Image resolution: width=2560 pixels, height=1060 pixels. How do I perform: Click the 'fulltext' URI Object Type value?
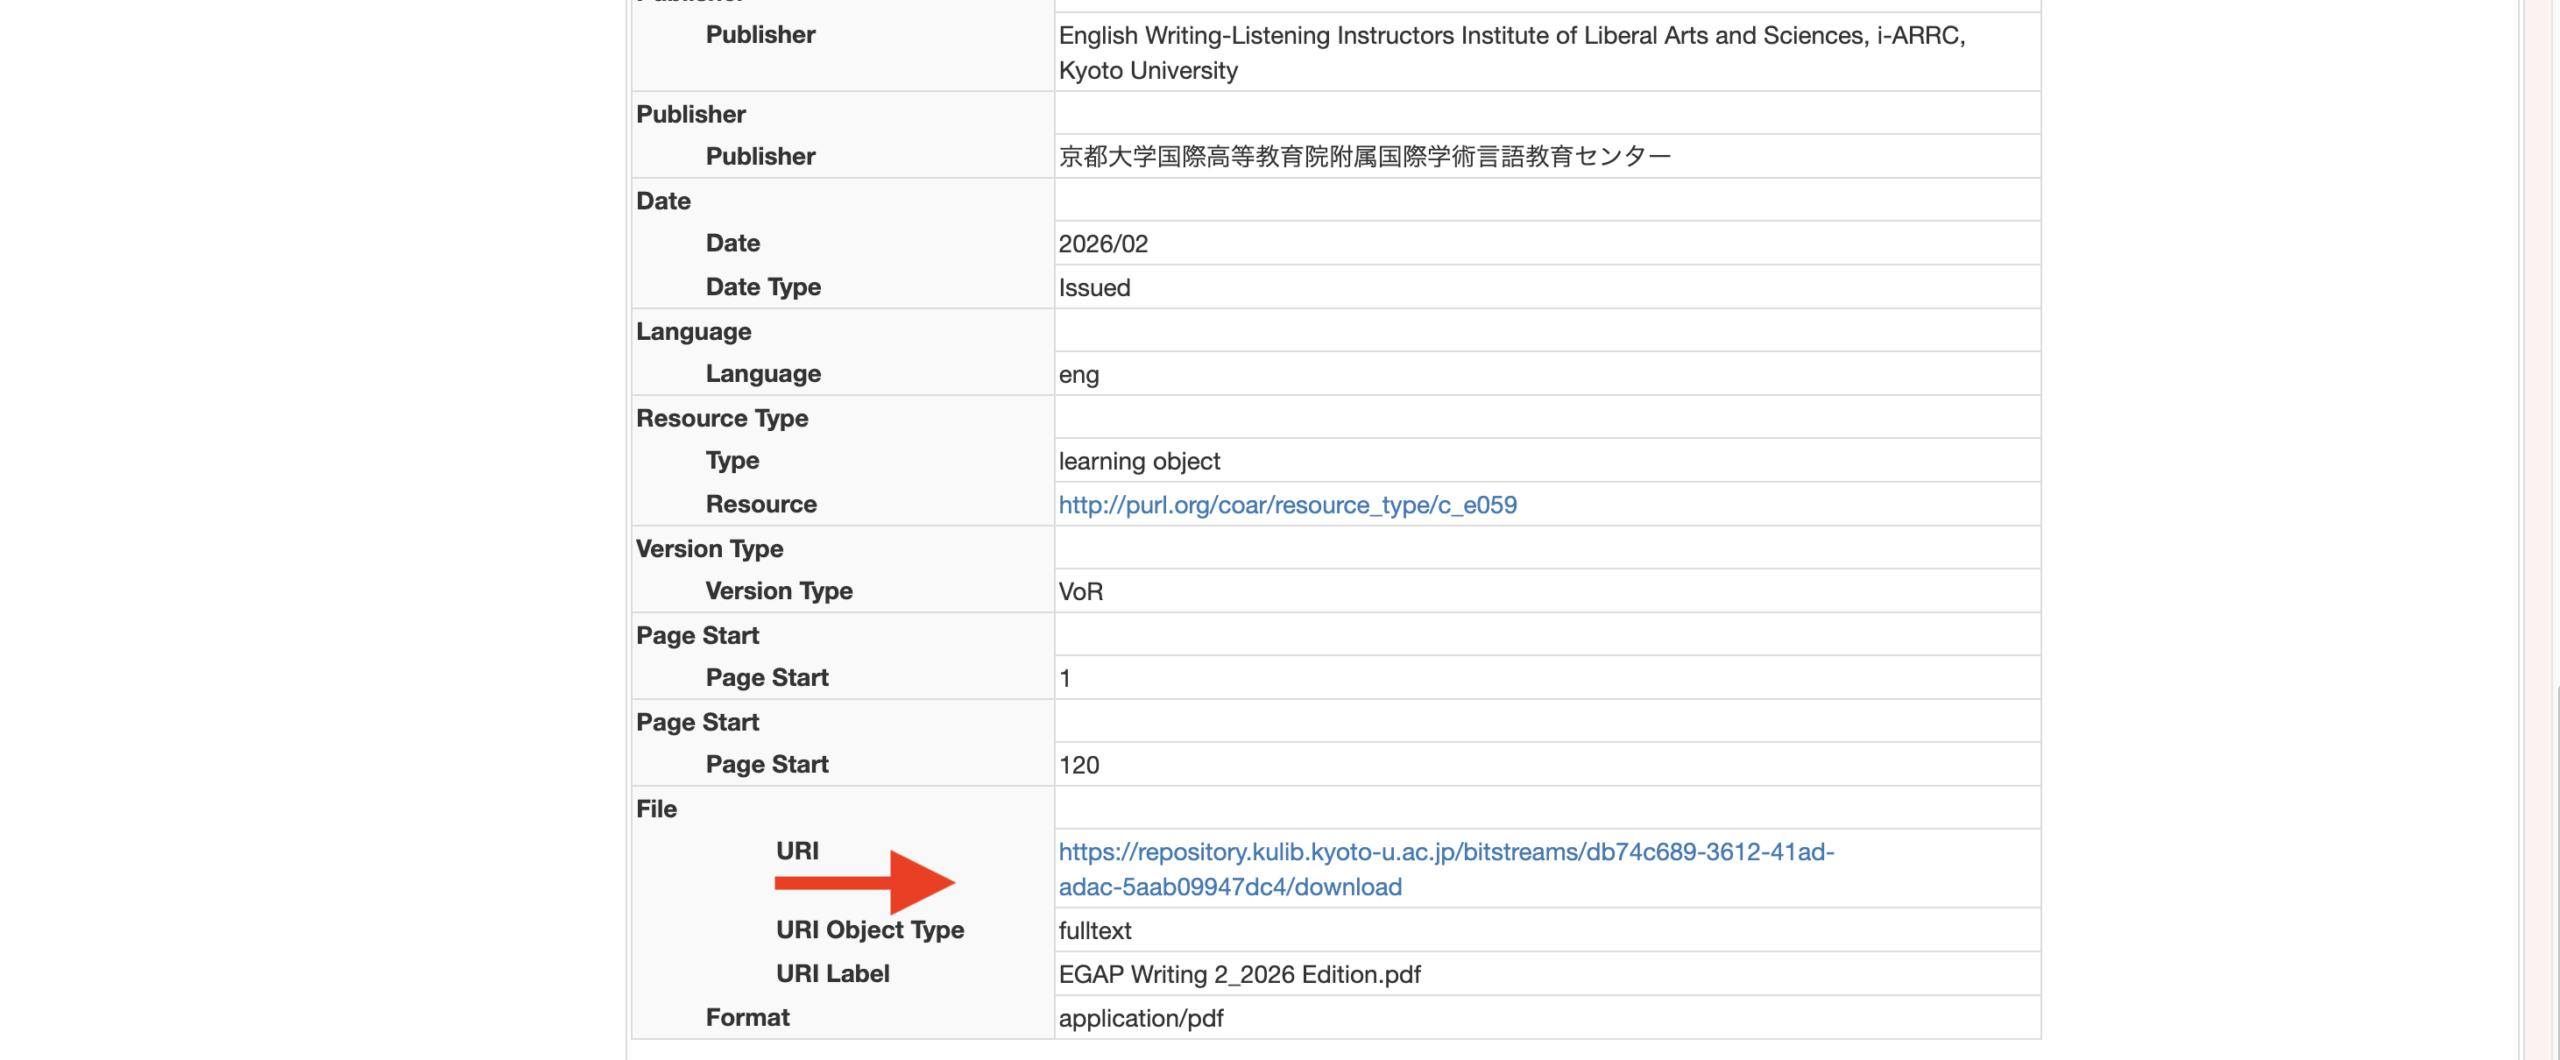click(1095, 931)
